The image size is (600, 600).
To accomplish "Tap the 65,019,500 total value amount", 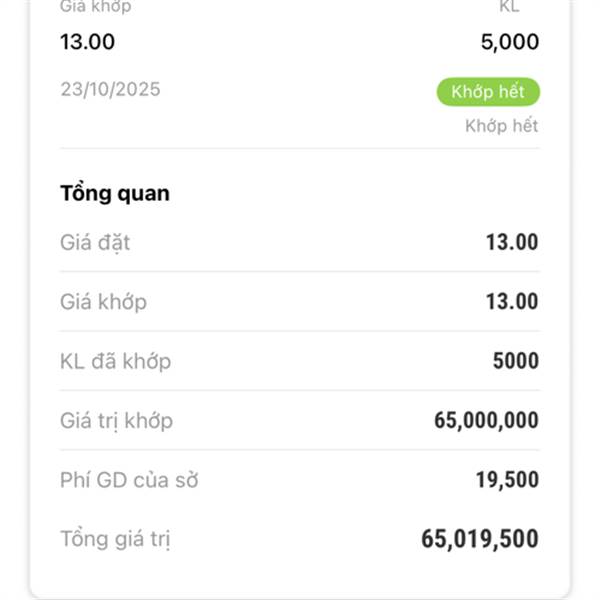I will (x=480, y=540).
